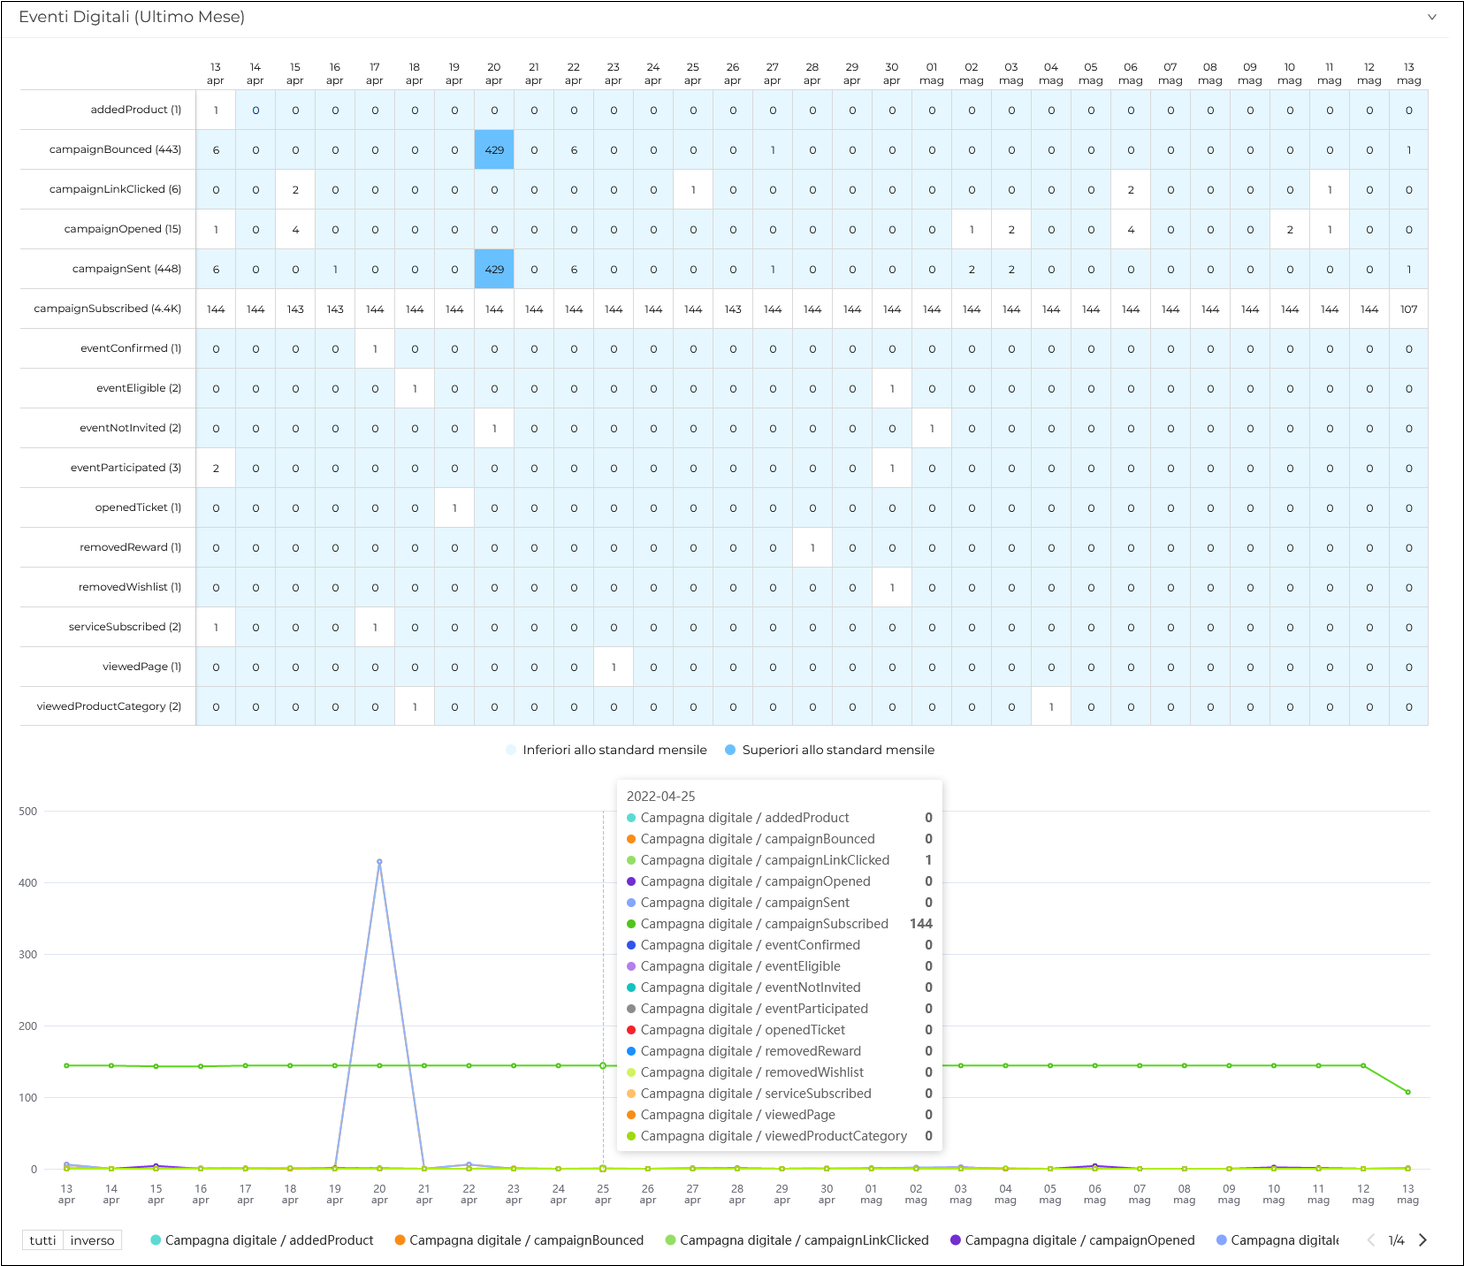
Task: Select the tutti legend button
Action: pyautogui.click(x=43, y=1240)
